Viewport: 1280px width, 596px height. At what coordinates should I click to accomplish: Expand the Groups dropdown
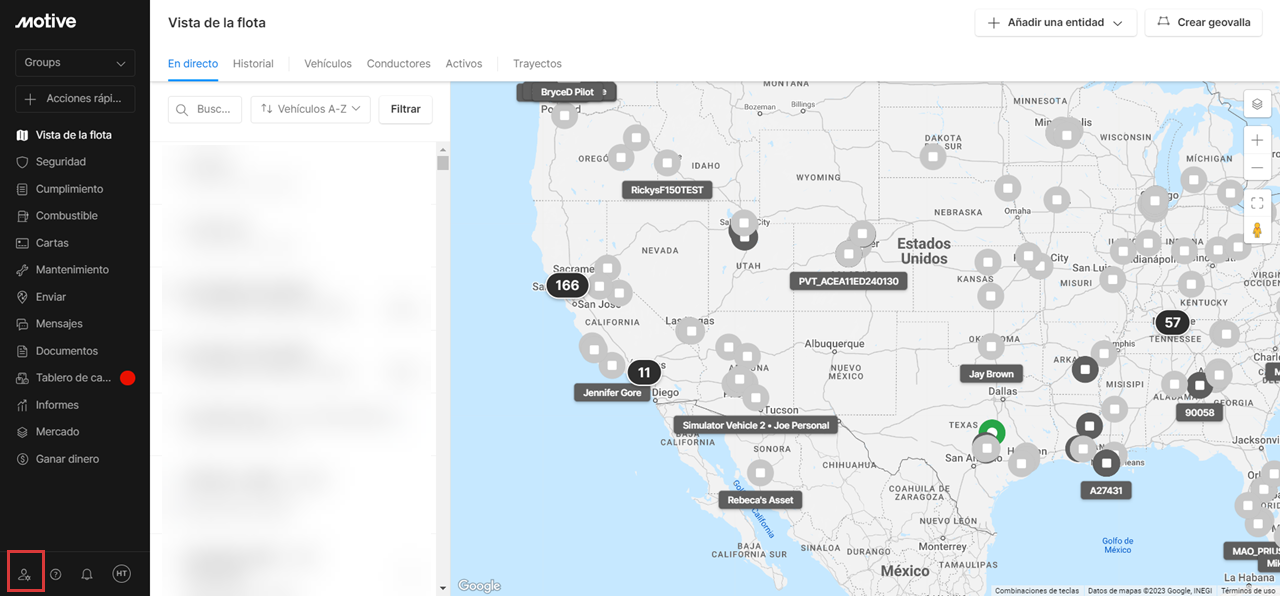coord(75,63)
